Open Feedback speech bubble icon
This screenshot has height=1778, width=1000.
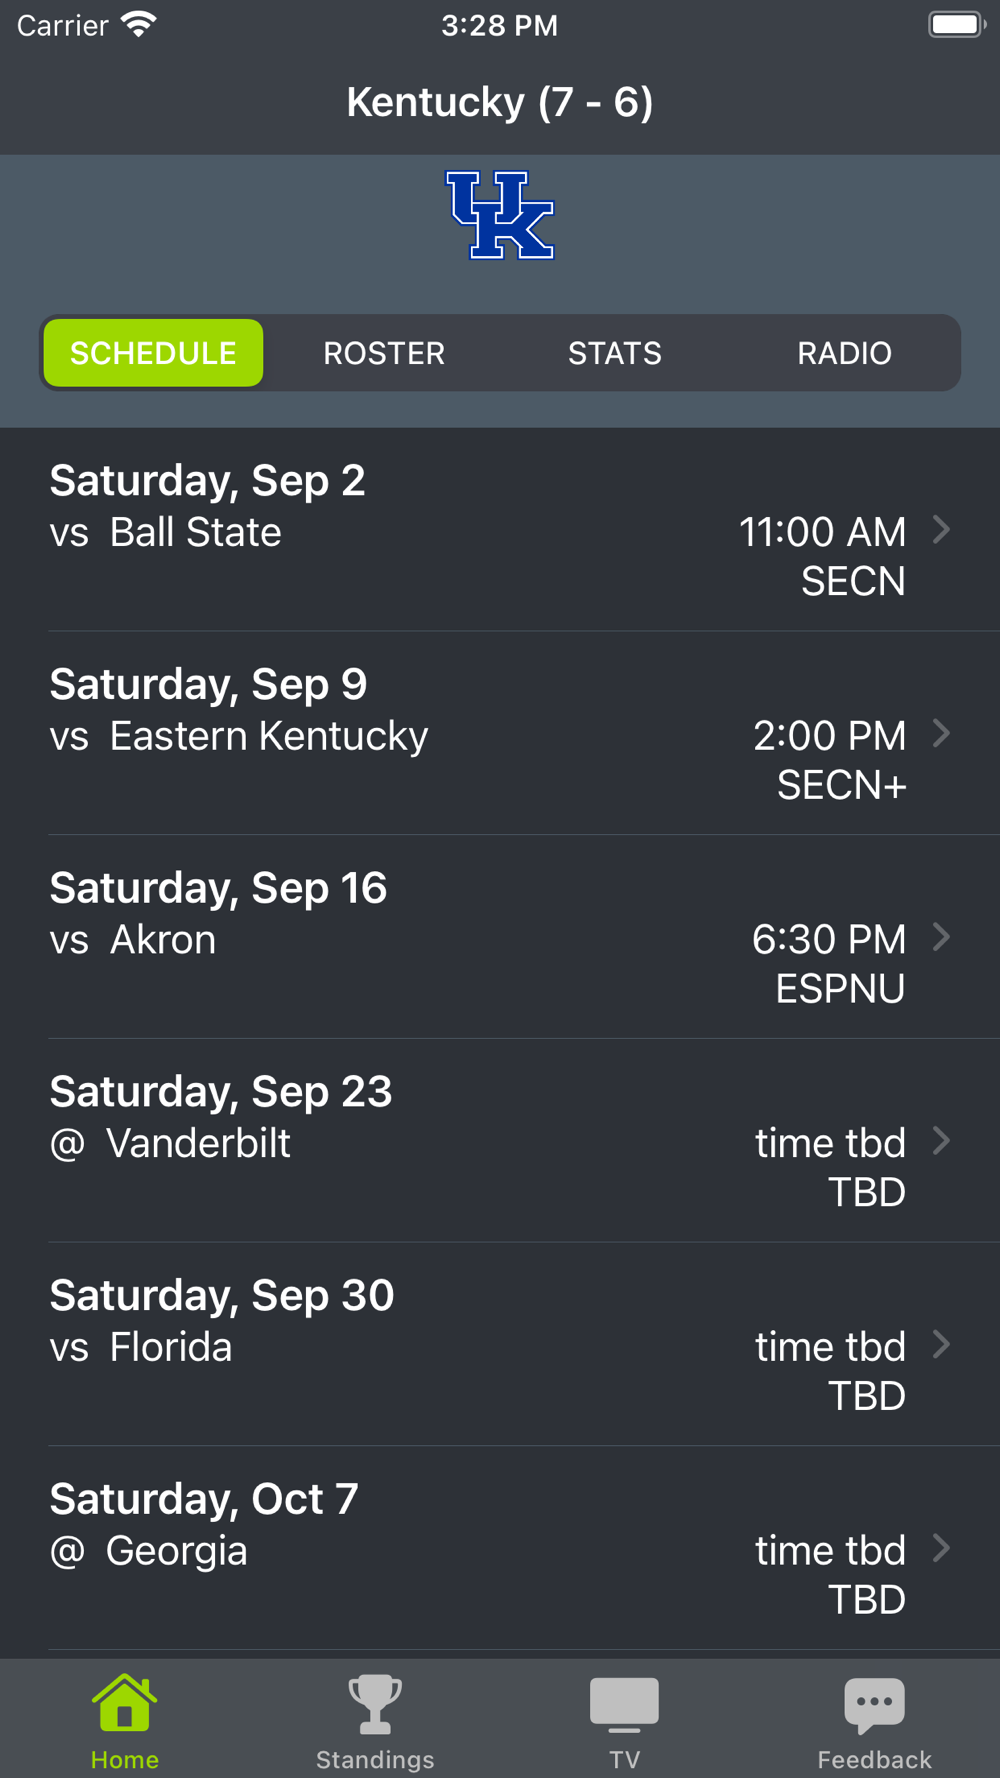click(874, 1703)
